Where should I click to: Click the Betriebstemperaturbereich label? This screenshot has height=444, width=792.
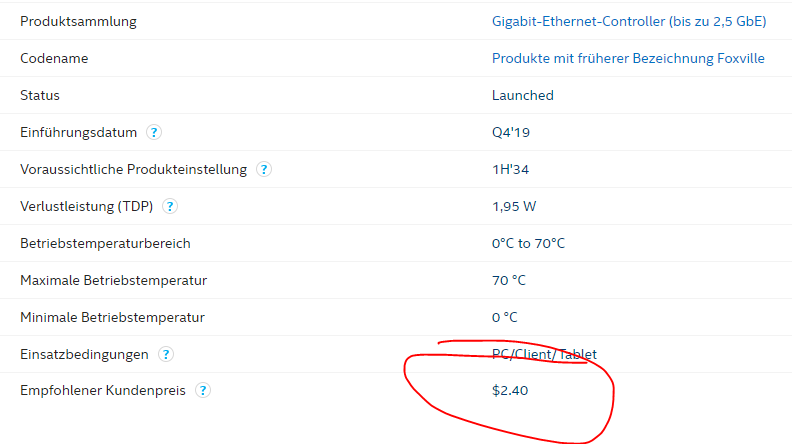click(x=105, y=243)
